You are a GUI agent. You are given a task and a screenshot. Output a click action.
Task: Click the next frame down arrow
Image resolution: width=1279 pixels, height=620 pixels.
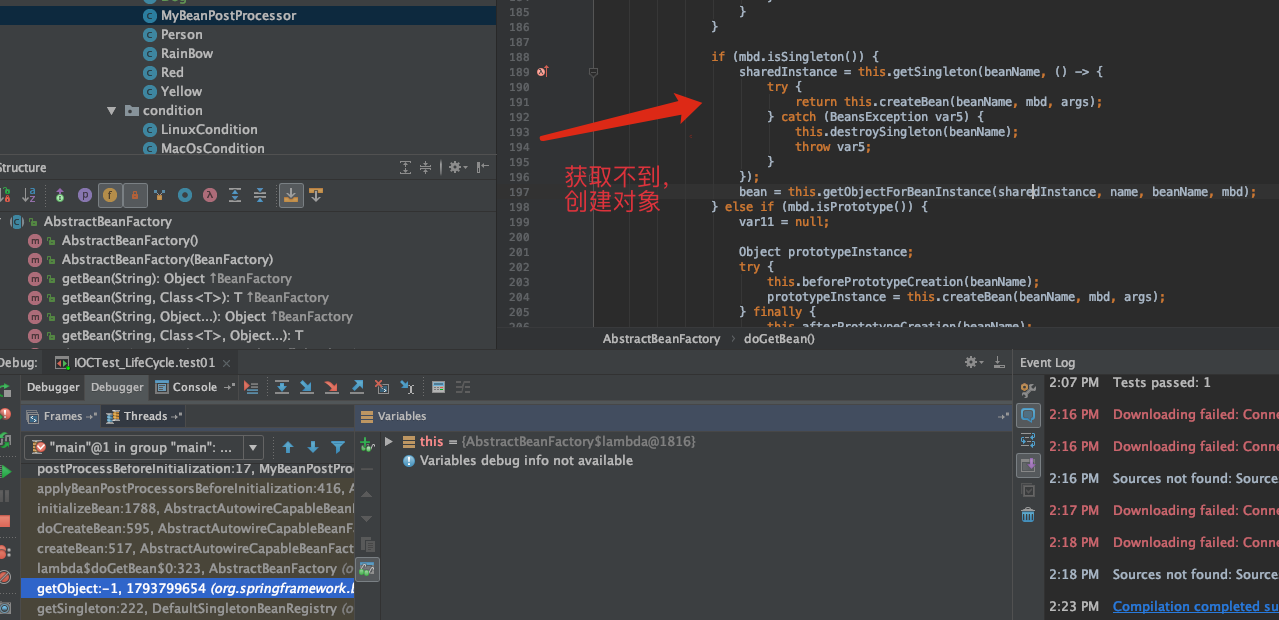[313, 447]
